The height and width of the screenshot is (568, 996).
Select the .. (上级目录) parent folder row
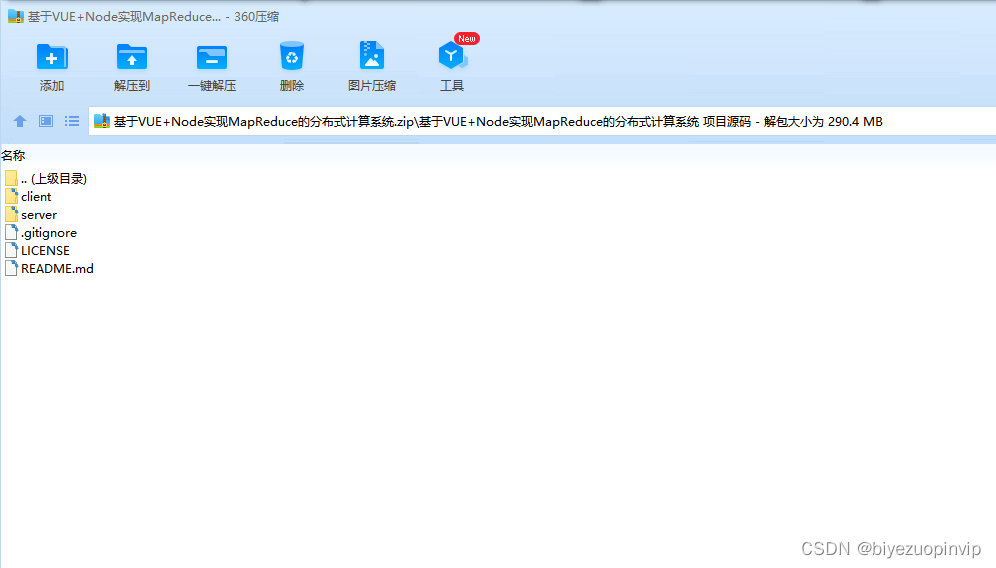coord(46,179)
